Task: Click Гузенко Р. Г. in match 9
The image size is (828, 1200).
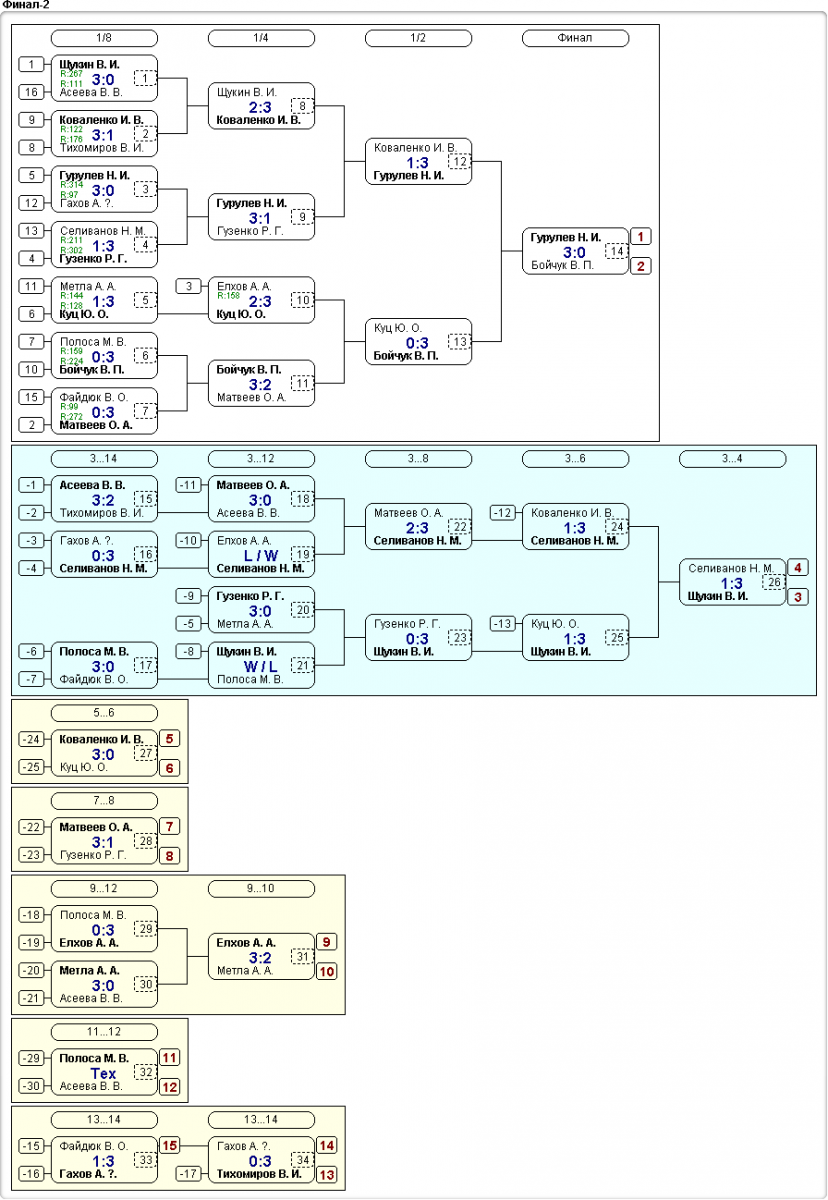Action: click(x=251, y=231)
